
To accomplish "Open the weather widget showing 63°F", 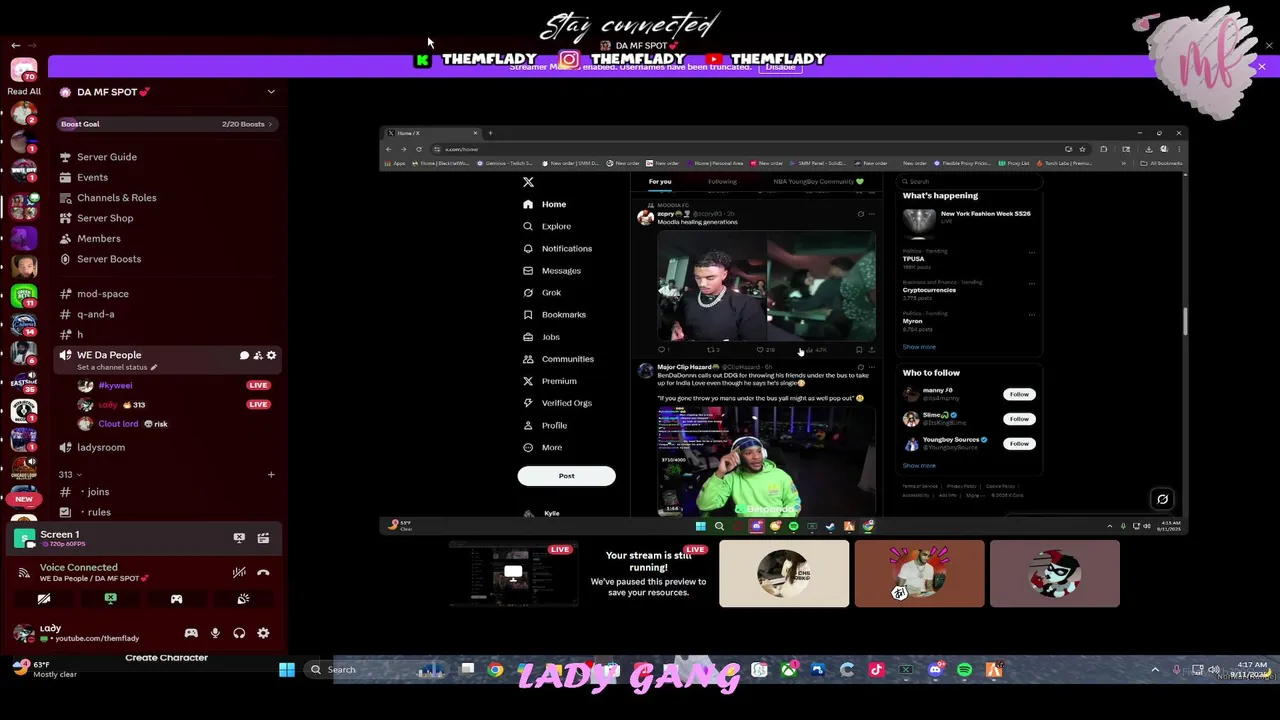I will pyautogui.click(x=45, y=669).
